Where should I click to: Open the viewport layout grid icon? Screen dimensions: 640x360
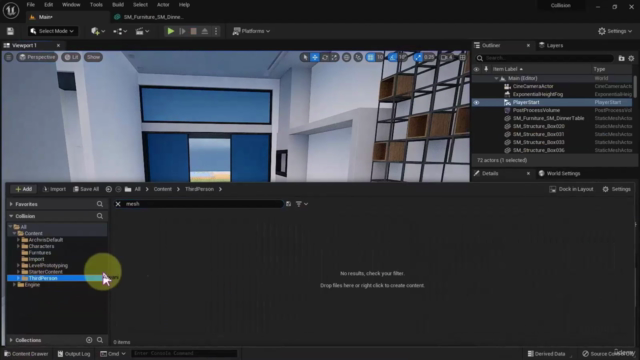(x=462, y=58)
